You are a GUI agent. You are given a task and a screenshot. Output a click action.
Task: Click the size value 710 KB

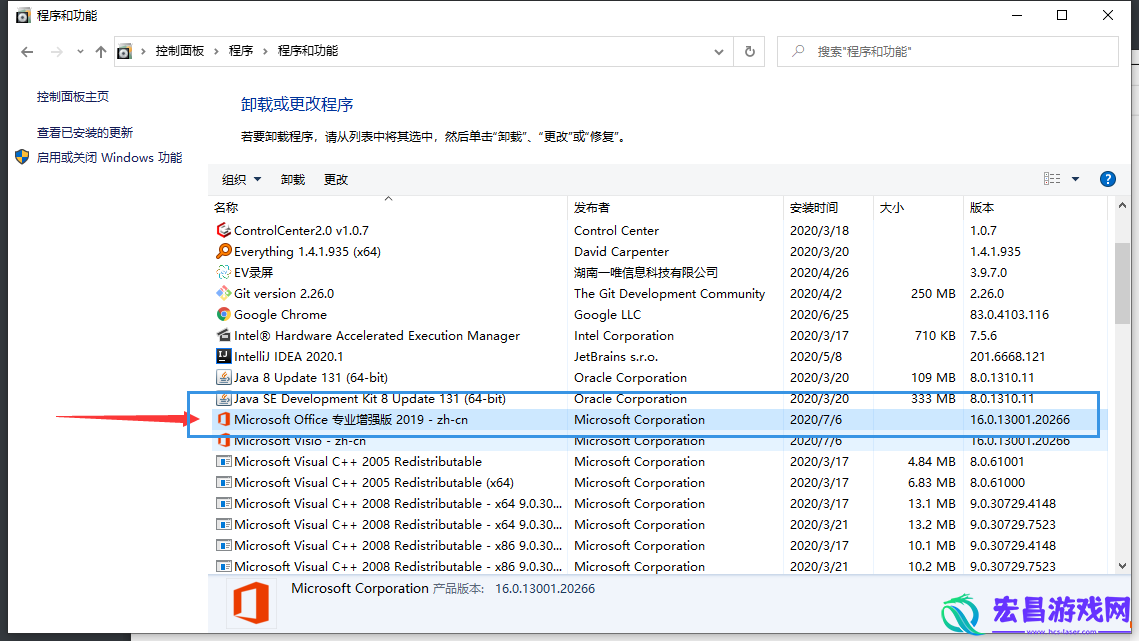point(936,336)
